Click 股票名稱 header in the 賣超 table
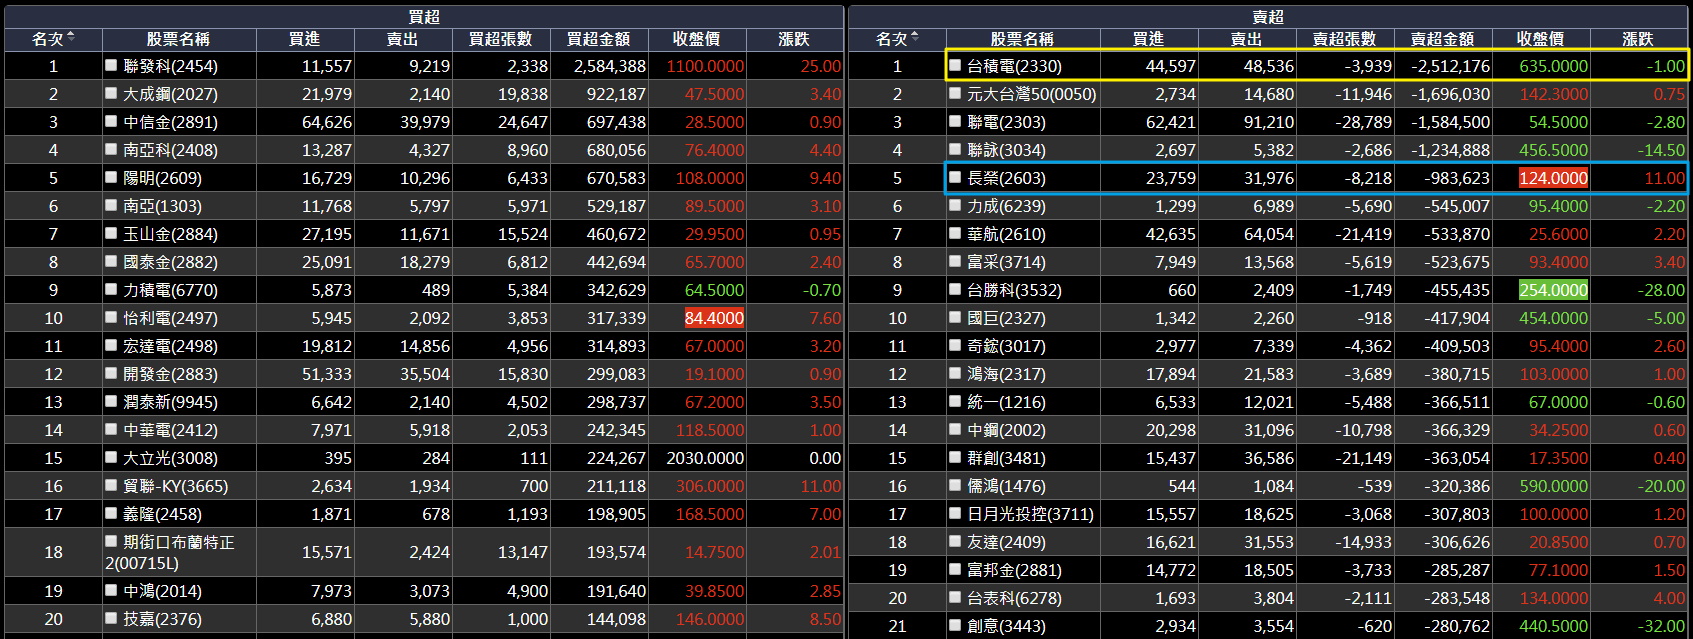Image resolution: width=1693 pixels, height=639 pixels. [x=1022, y=39]
